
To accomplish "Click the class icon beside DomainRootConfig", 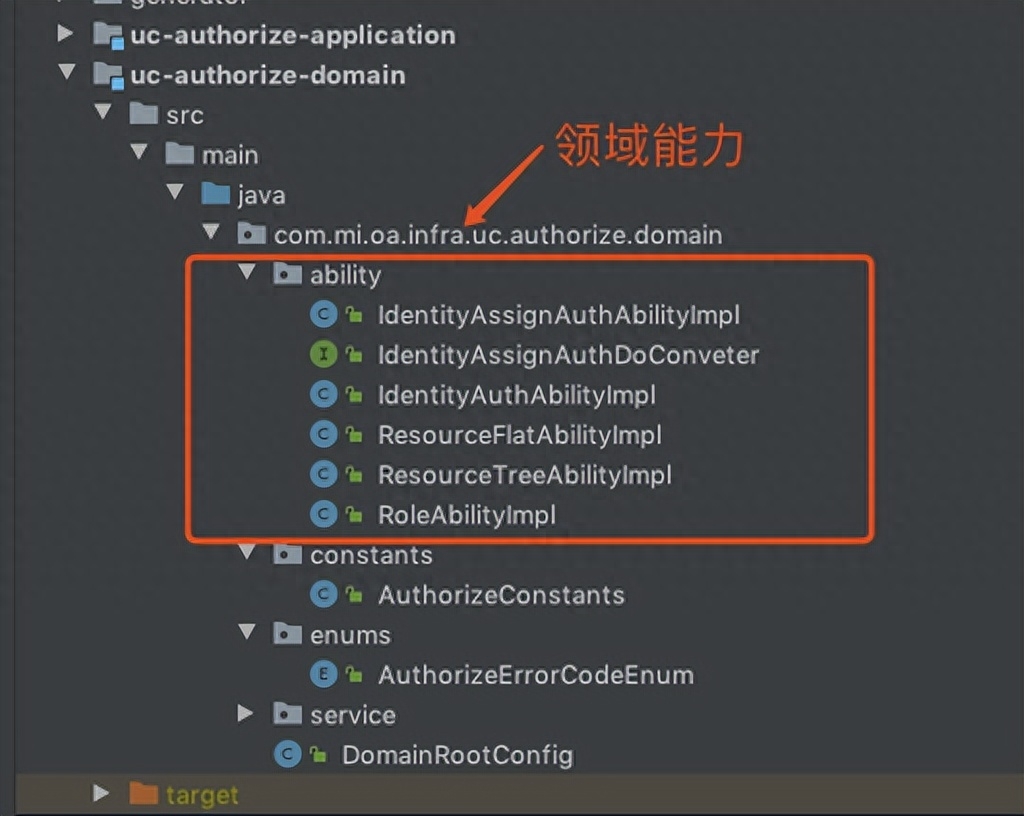I will pos(288,755).
